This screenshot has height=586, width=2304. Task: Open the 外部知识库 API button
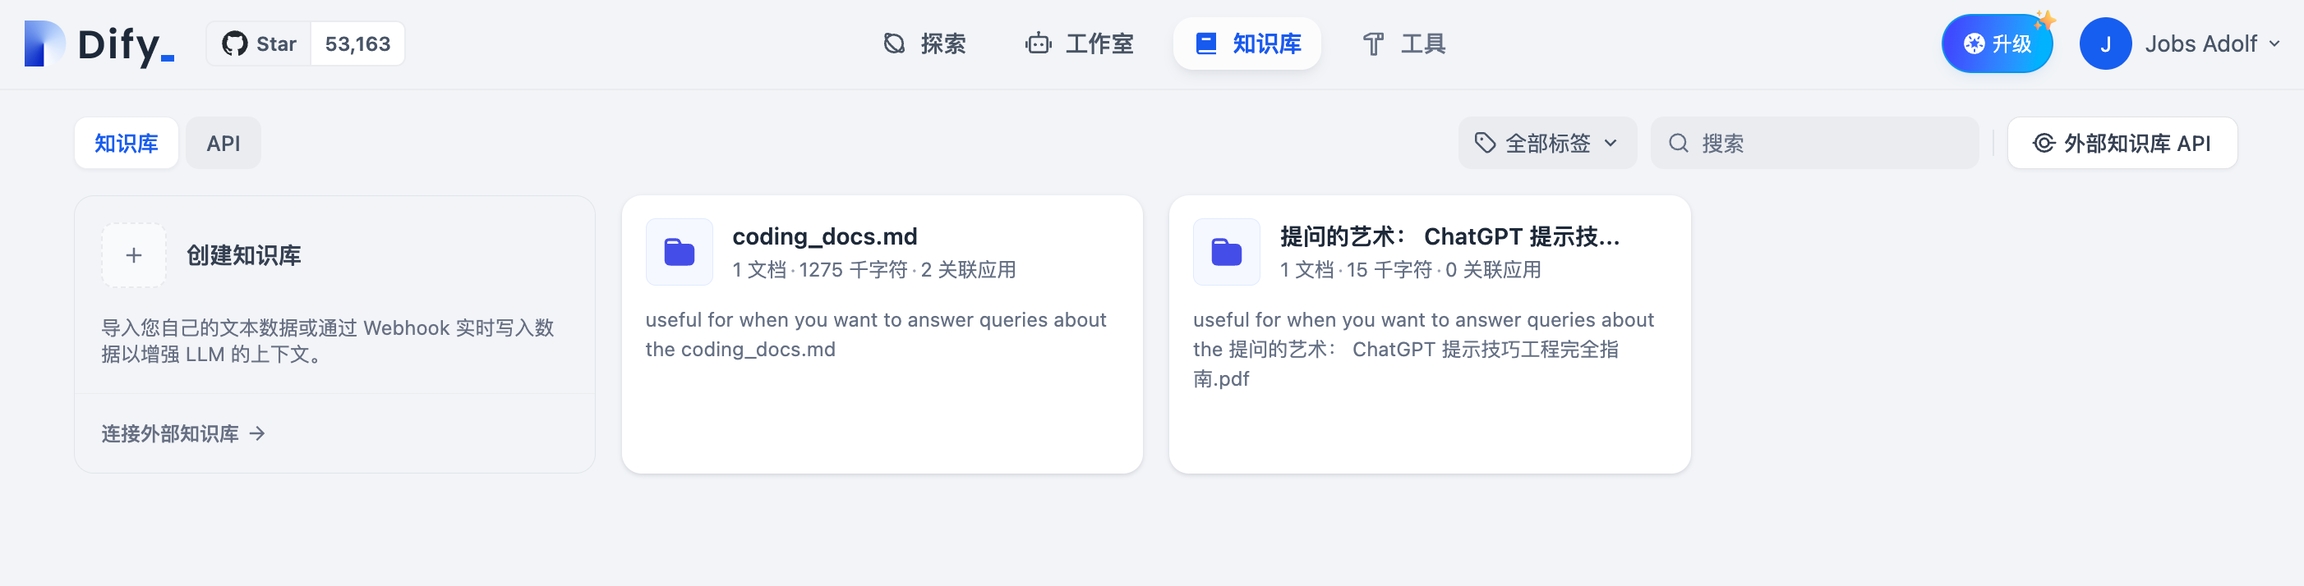[2122, 143]
